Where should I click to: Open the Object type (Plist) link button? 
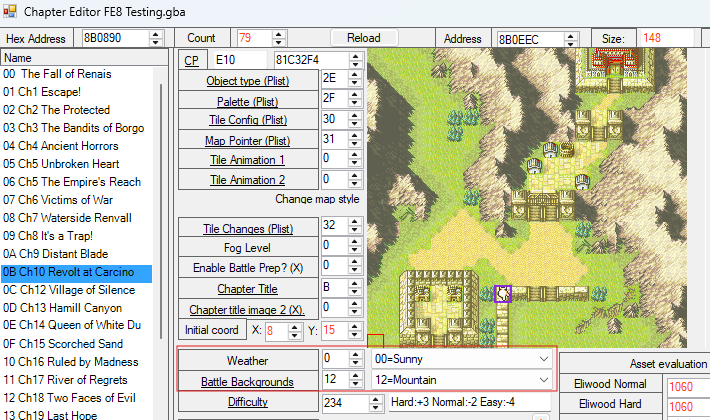tap(248, 81)
